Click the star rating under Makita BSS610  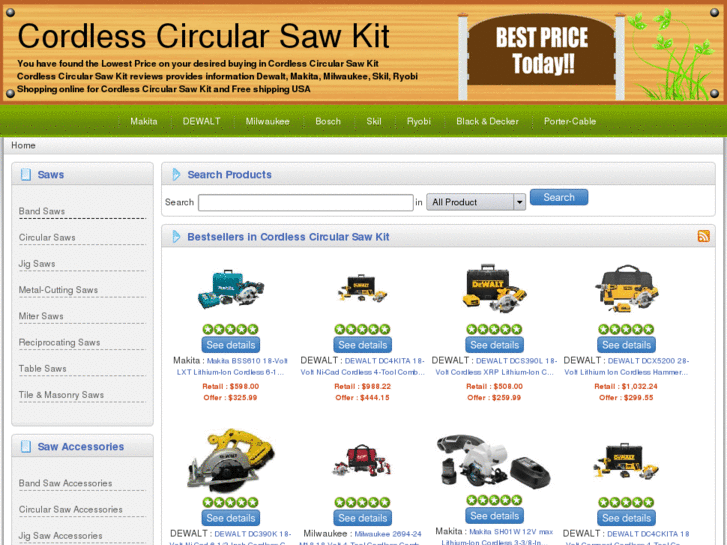pos(230,329)
